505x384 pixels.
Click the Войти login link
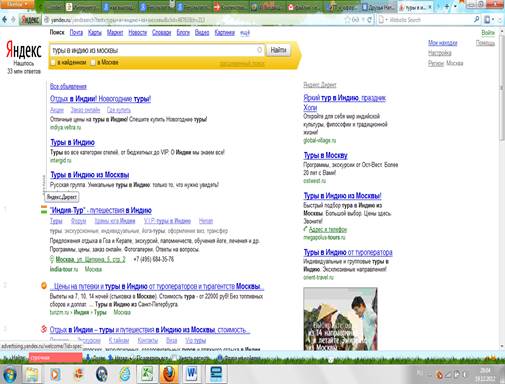tap(488, 33)
